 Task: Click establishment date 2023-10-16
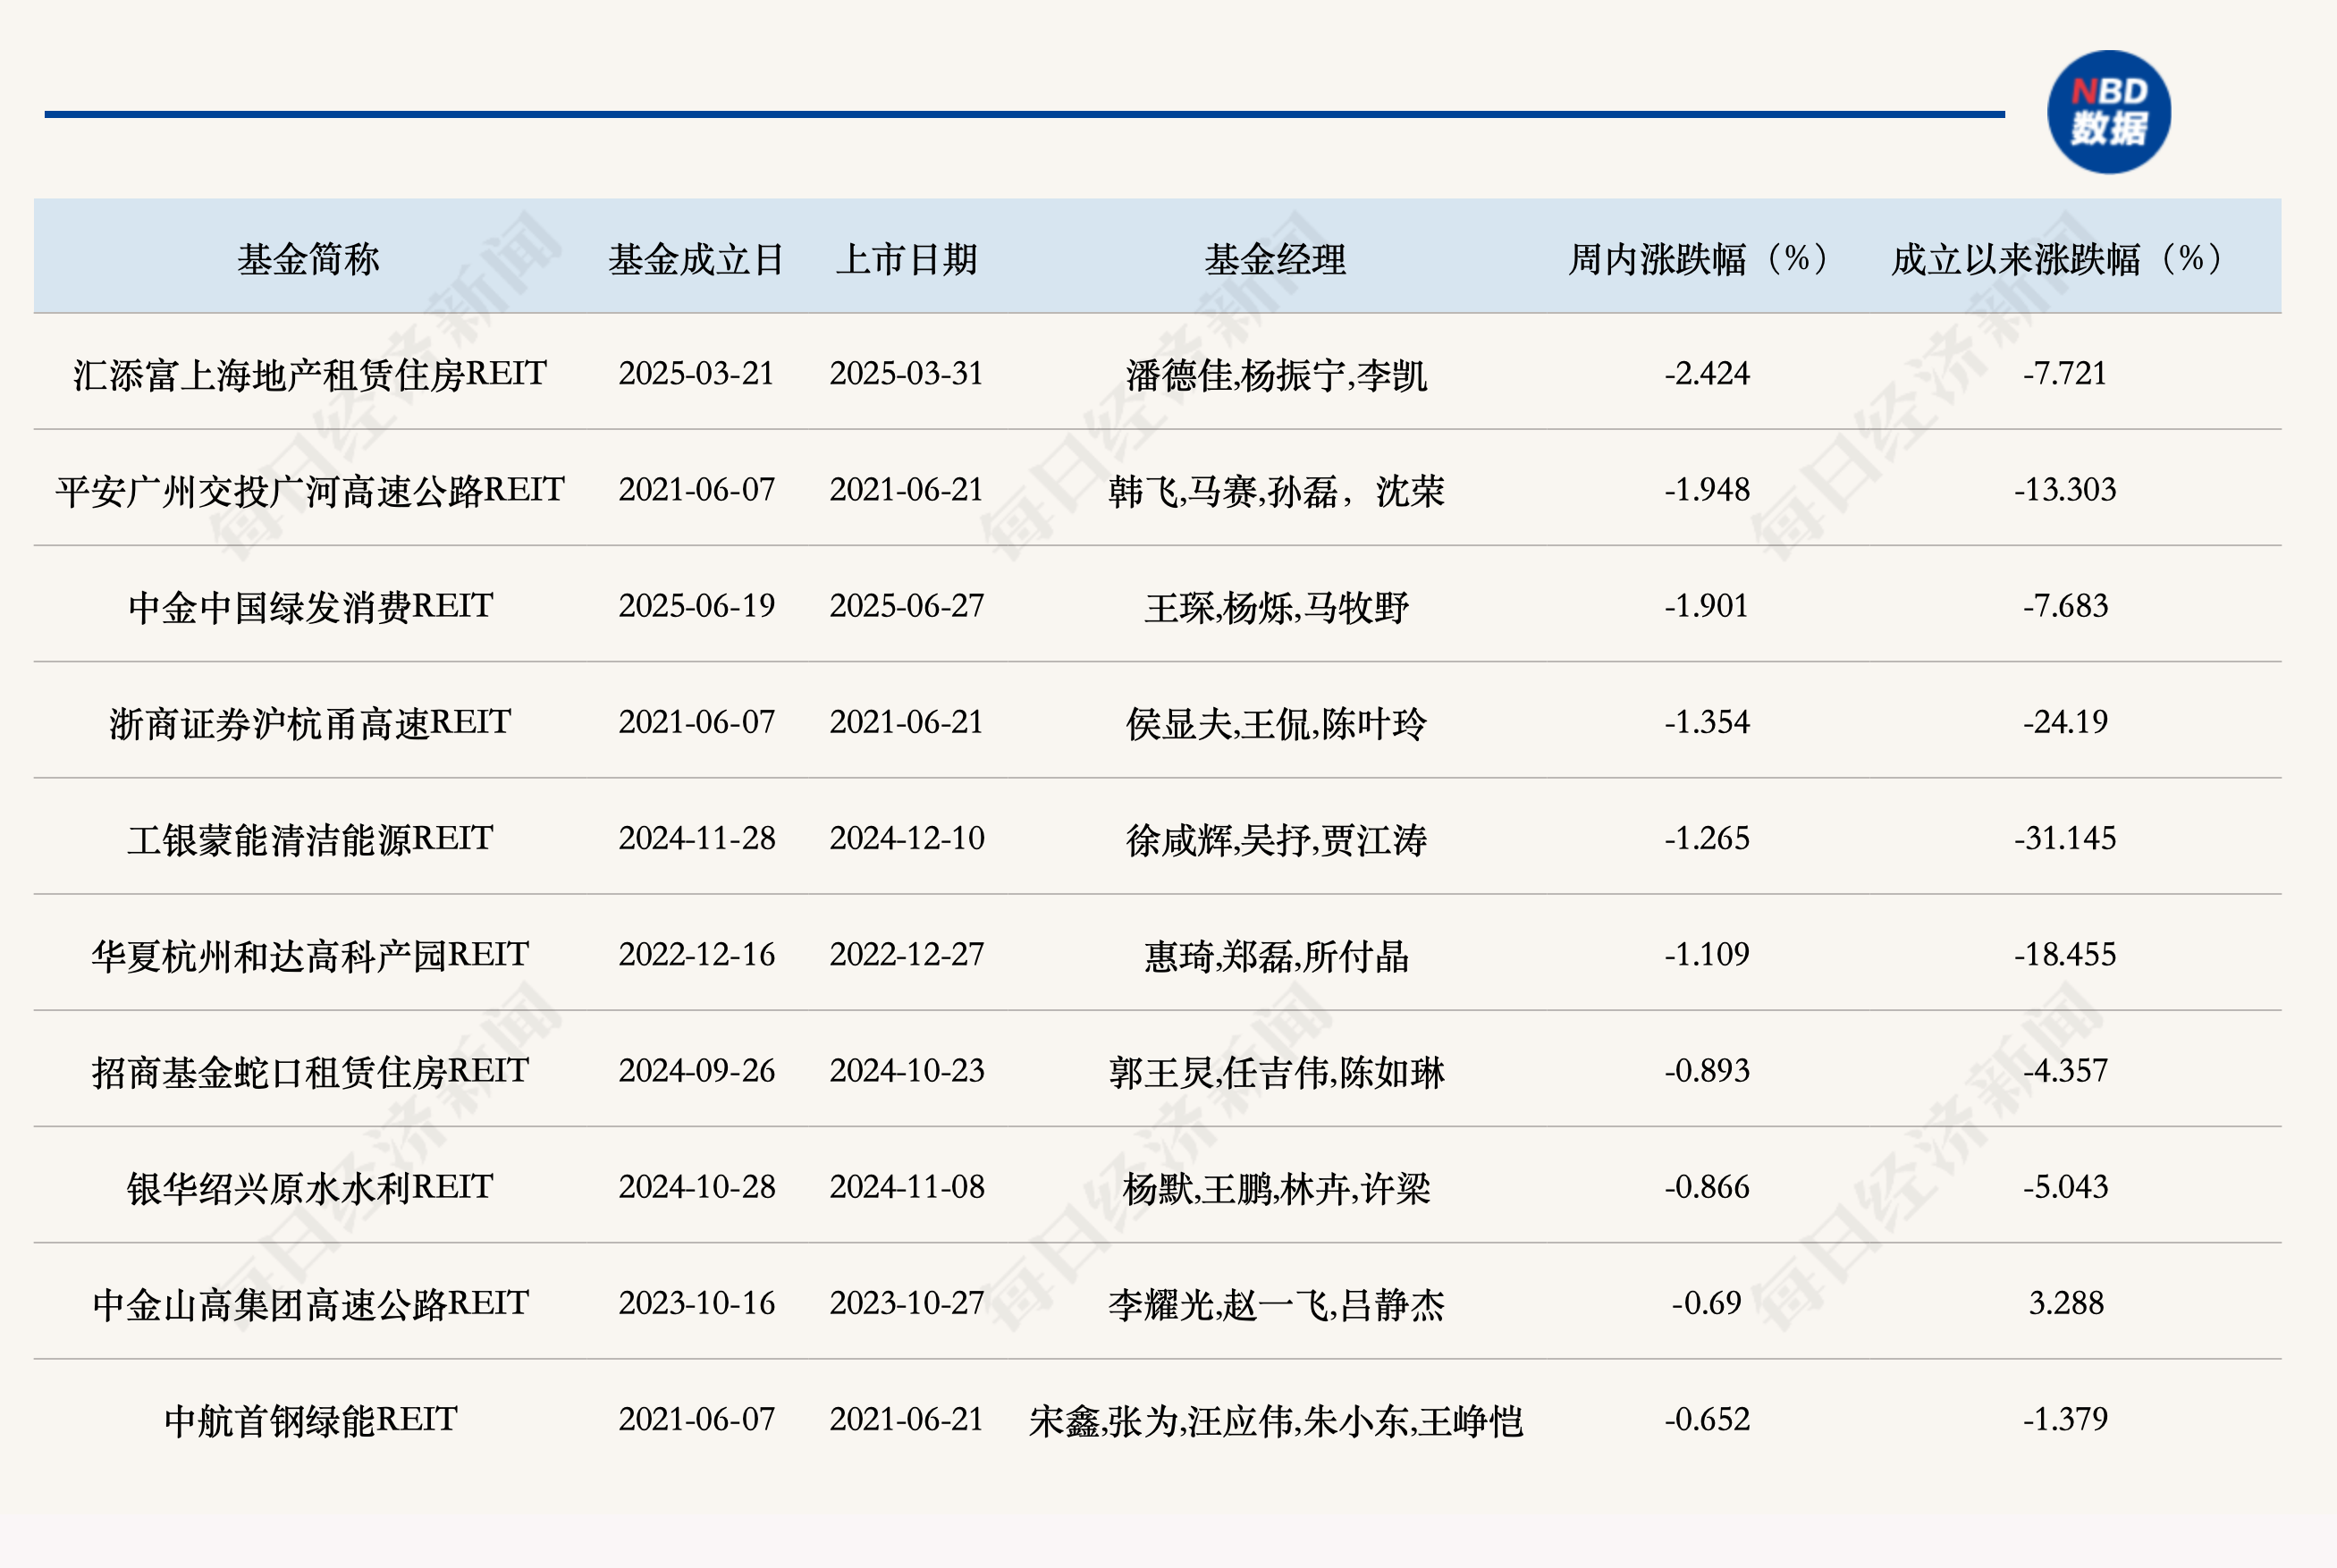pos(696,1302)
